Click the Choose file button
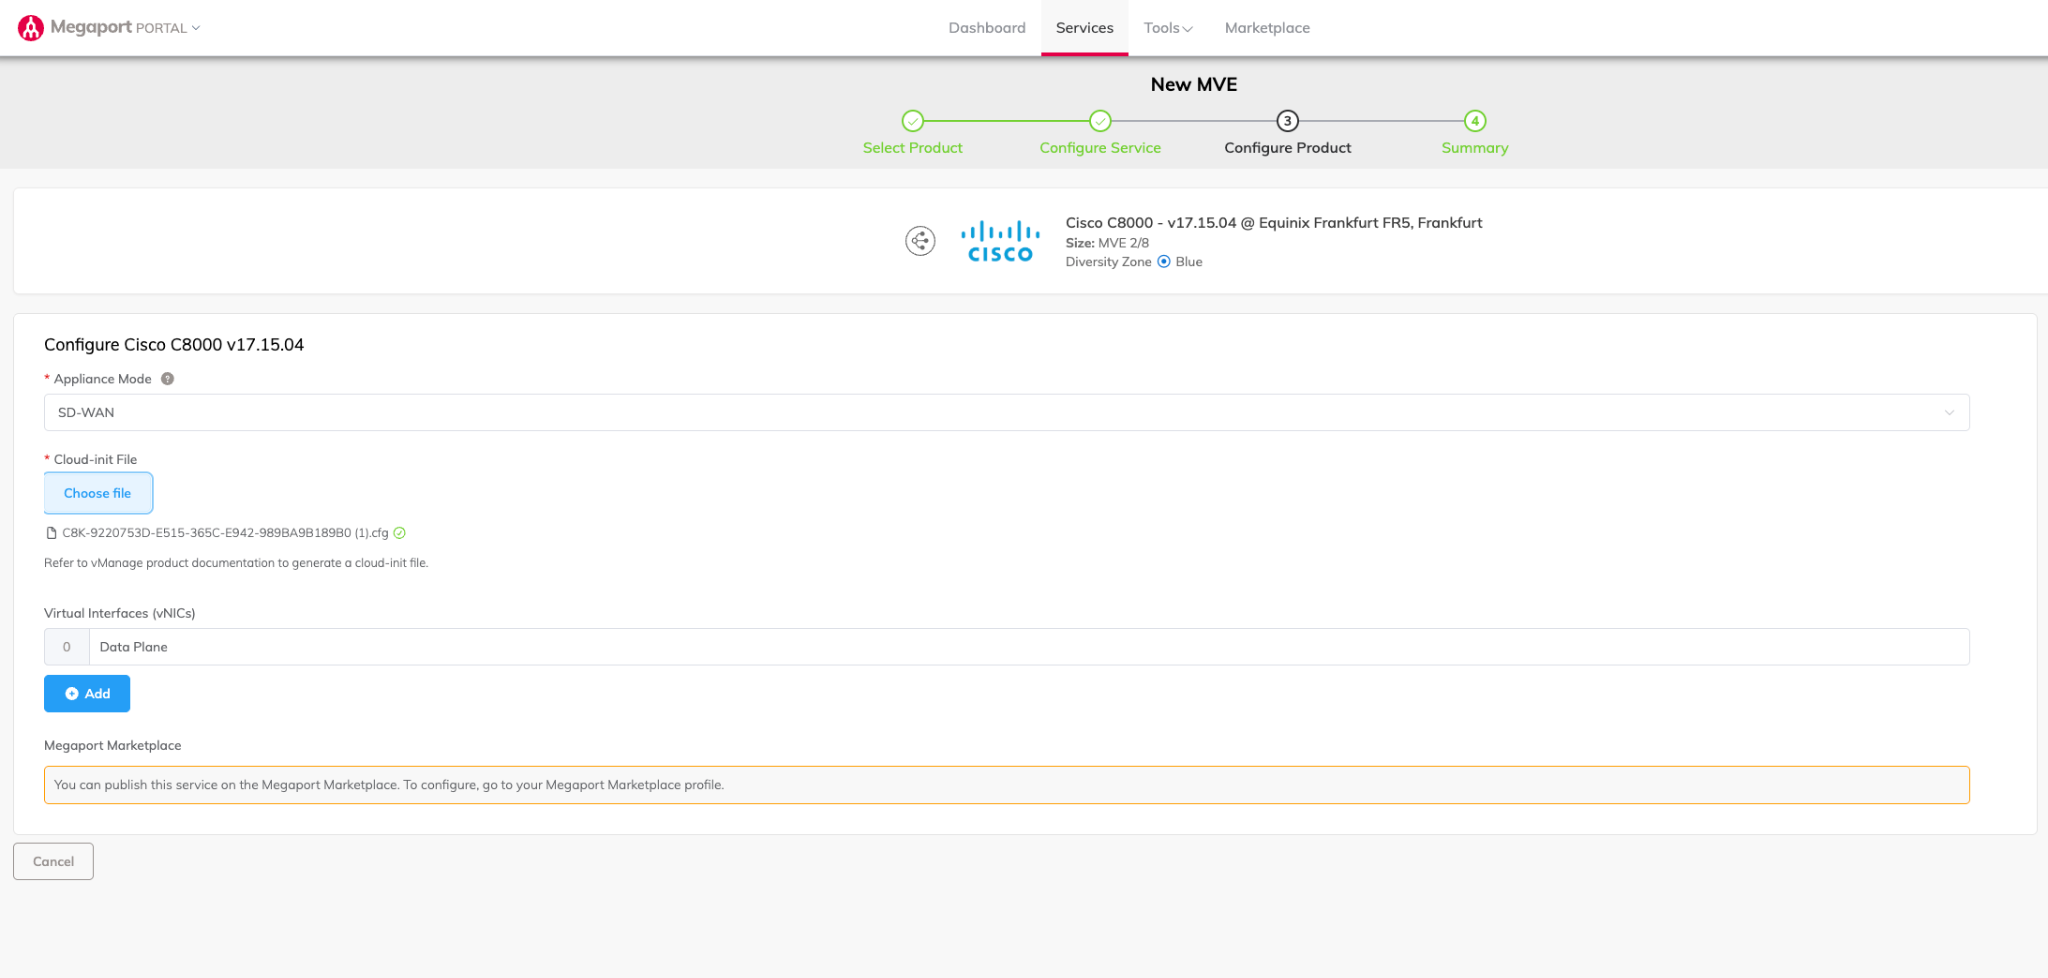This screenshot has height=978, width=2048. (x=98, y=493)
